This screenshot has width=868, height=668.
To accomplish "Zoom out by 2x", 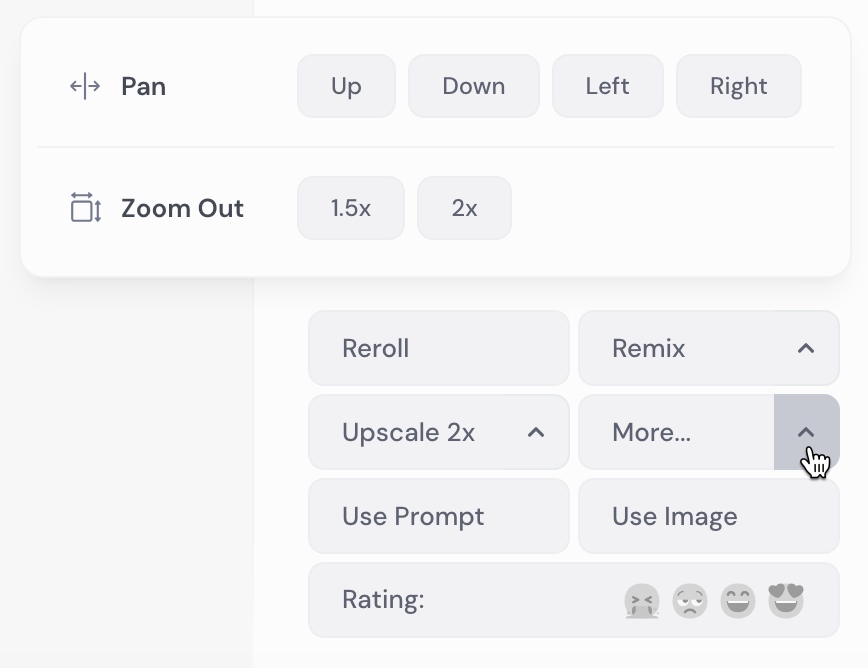I will 464,208.
